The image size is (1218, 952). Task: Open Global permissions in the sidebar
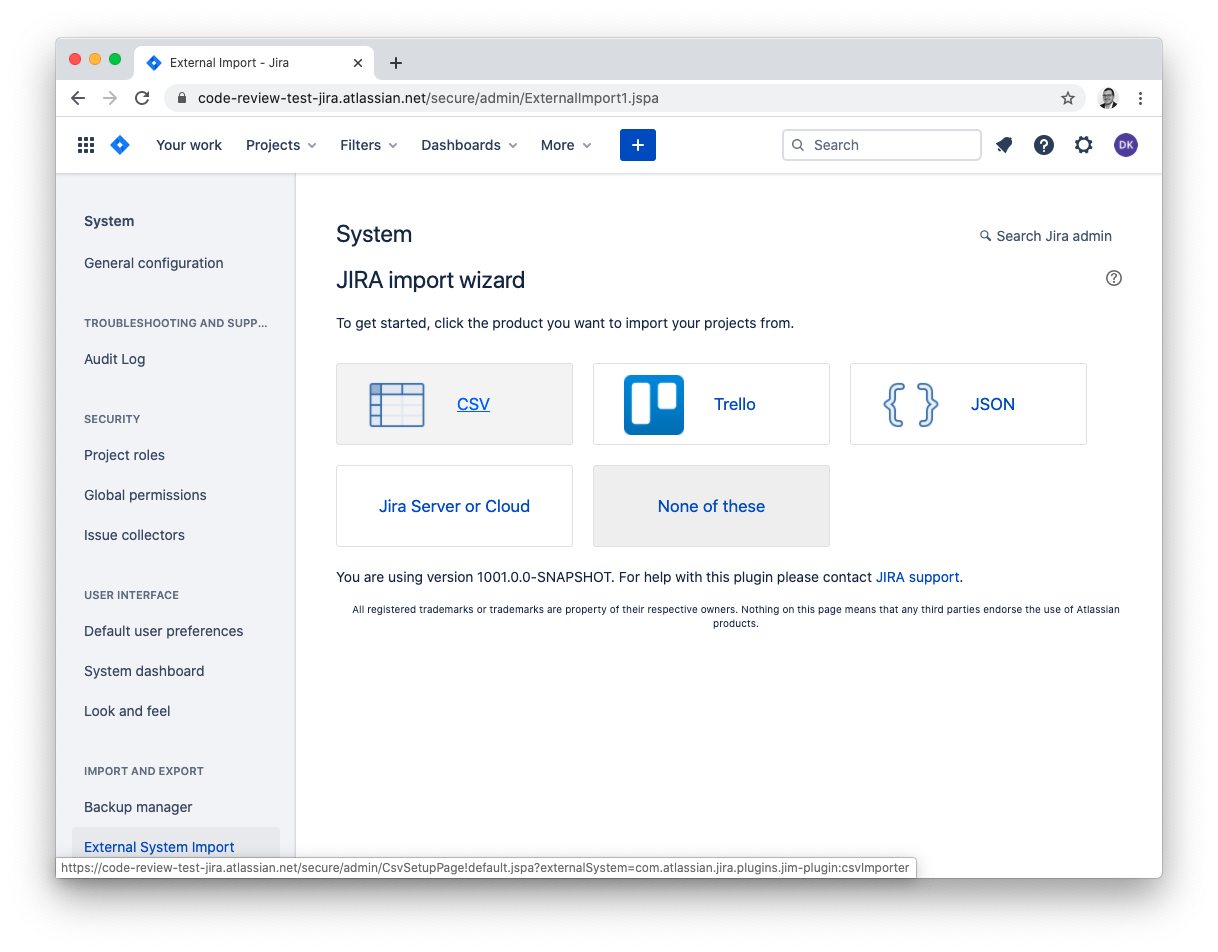[145, 495]
